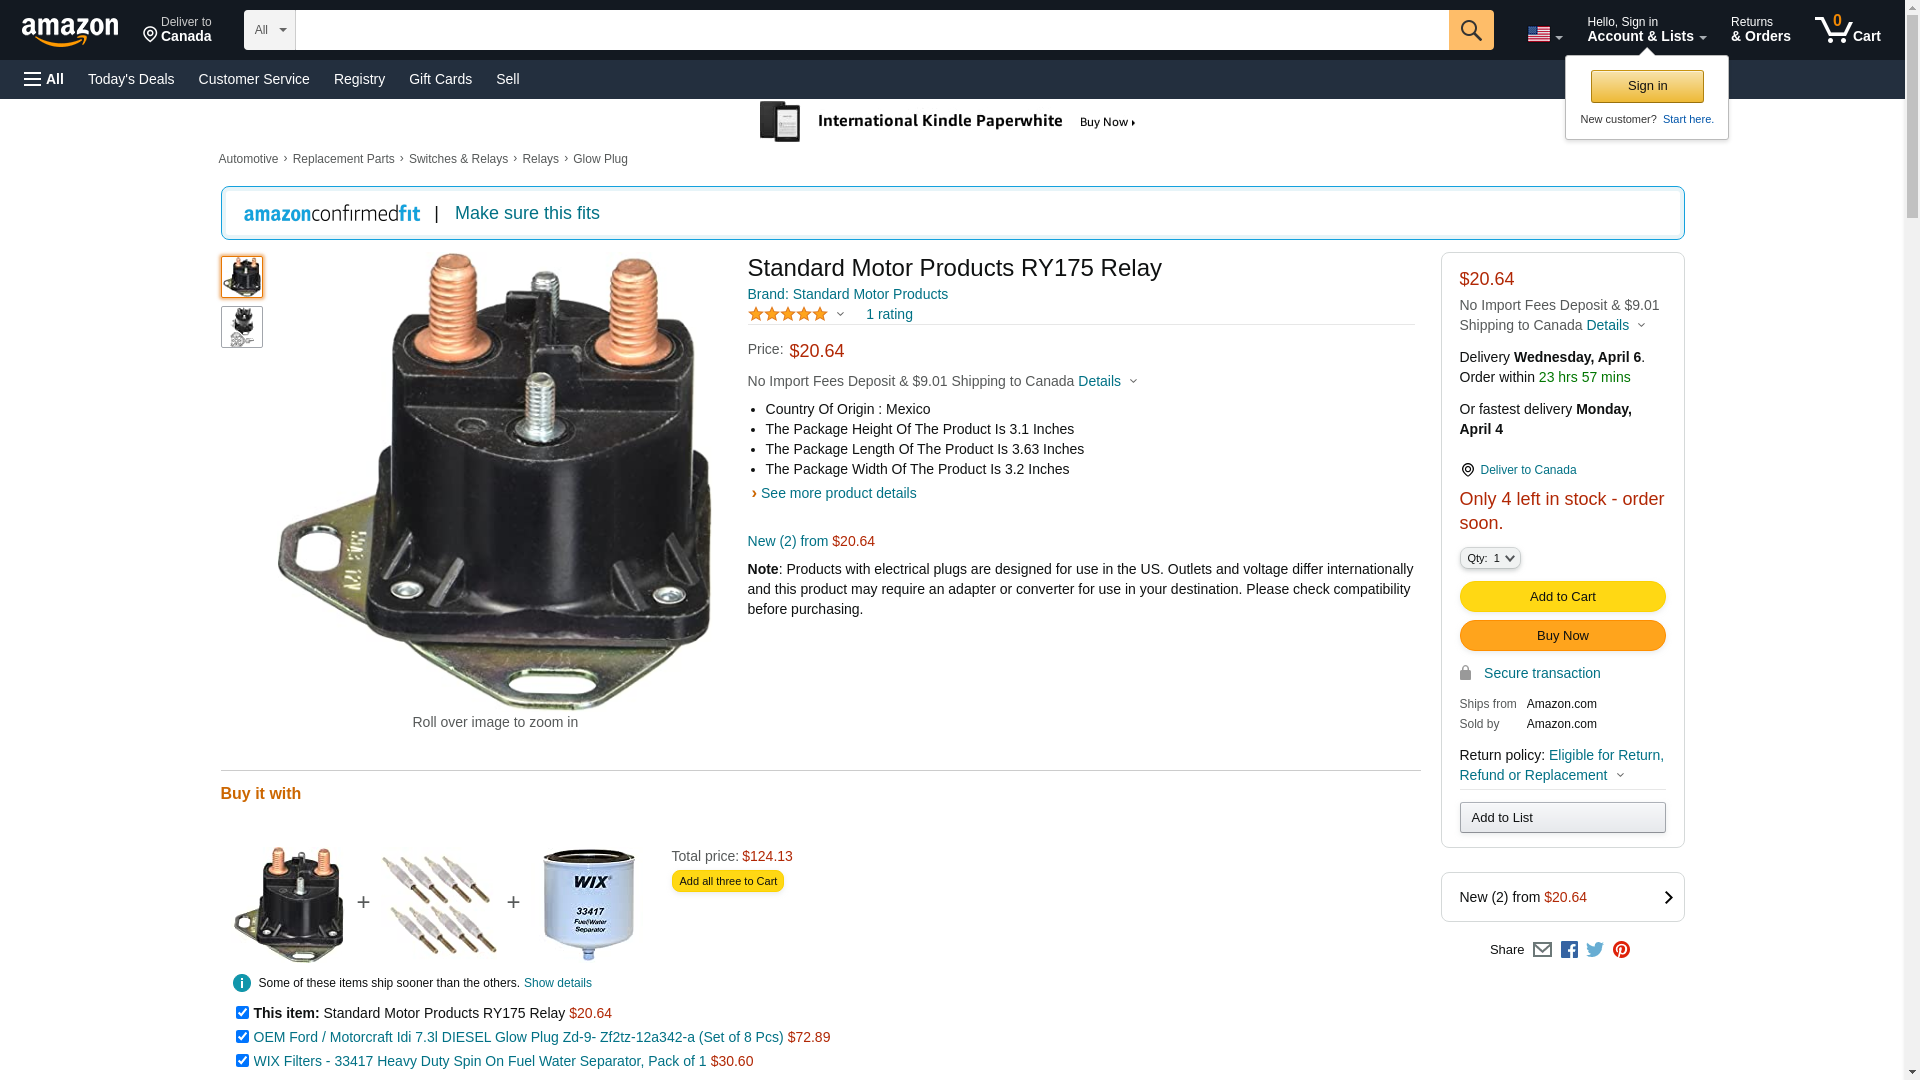This screenshot has width=1920, height=1080.
Task: Share product on Facebook icon
Action: [x=1569, y=949]
